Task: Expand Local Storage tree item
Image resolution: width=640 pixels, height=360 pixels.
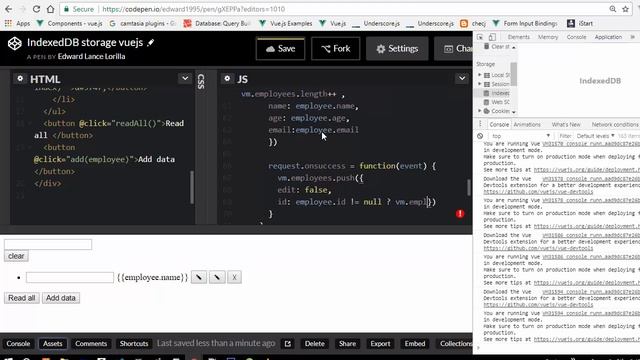Action: 480,75
